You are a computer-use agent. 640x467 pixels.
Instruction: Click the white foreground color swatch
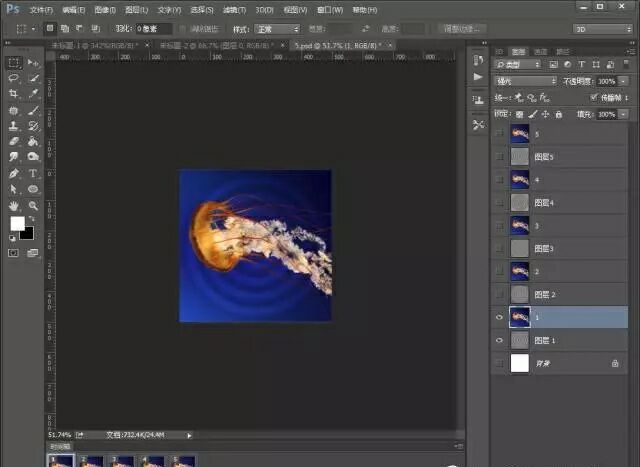(17, 224)
